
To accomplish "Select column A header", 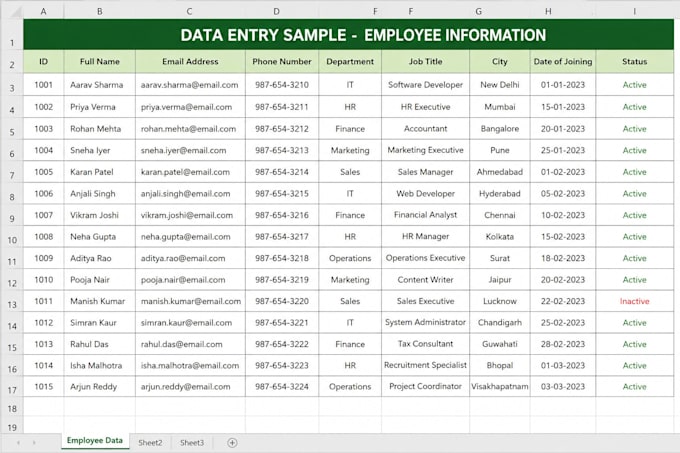I will point(43,12).
